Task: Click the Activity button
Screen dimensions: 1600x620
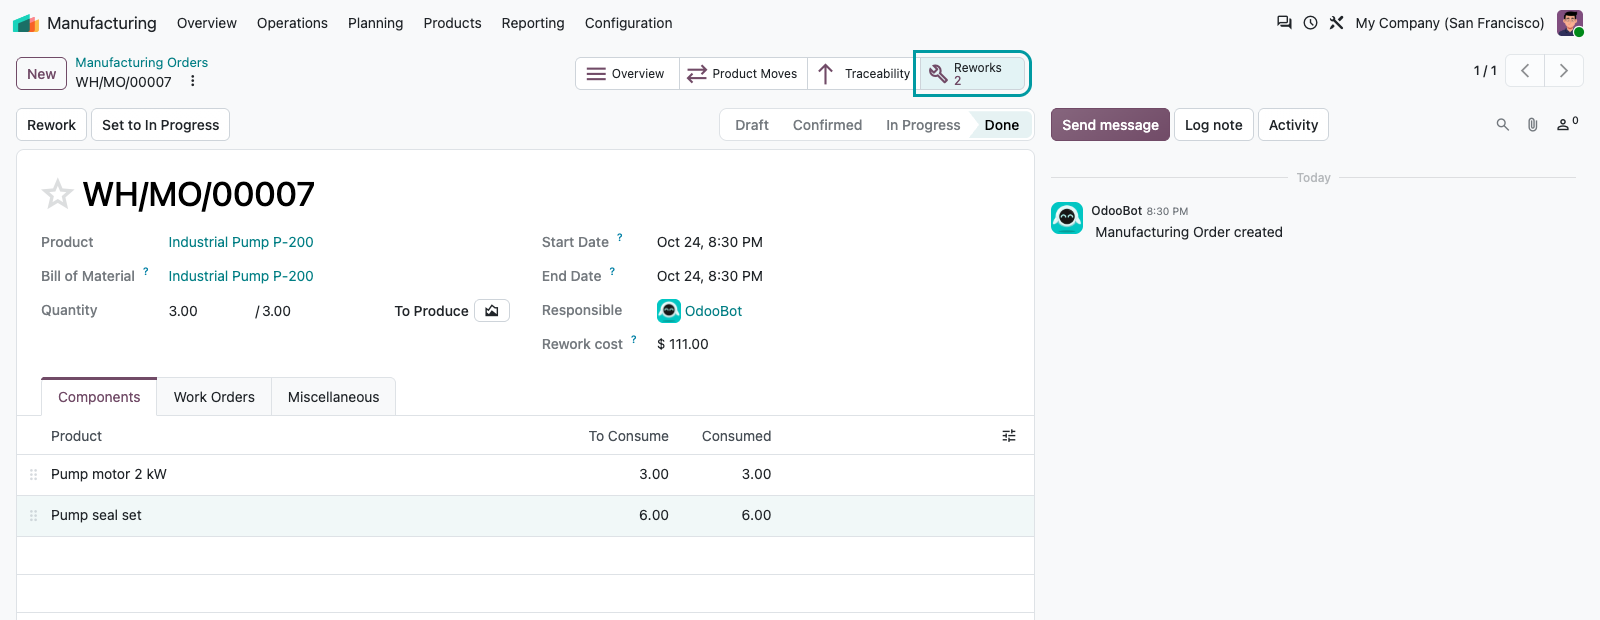Action: click(x=1293, y=125)
